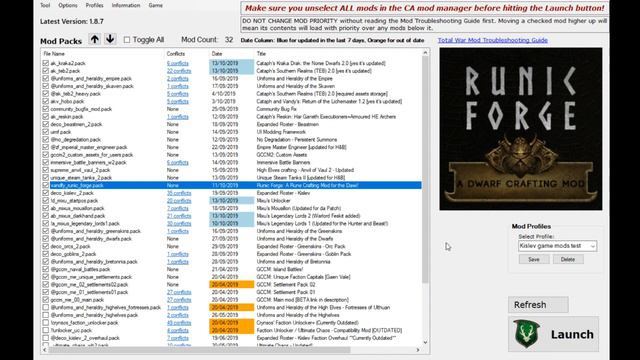Click the Save profile button
The width and height of the screenshot is (640, 360).
534,260
